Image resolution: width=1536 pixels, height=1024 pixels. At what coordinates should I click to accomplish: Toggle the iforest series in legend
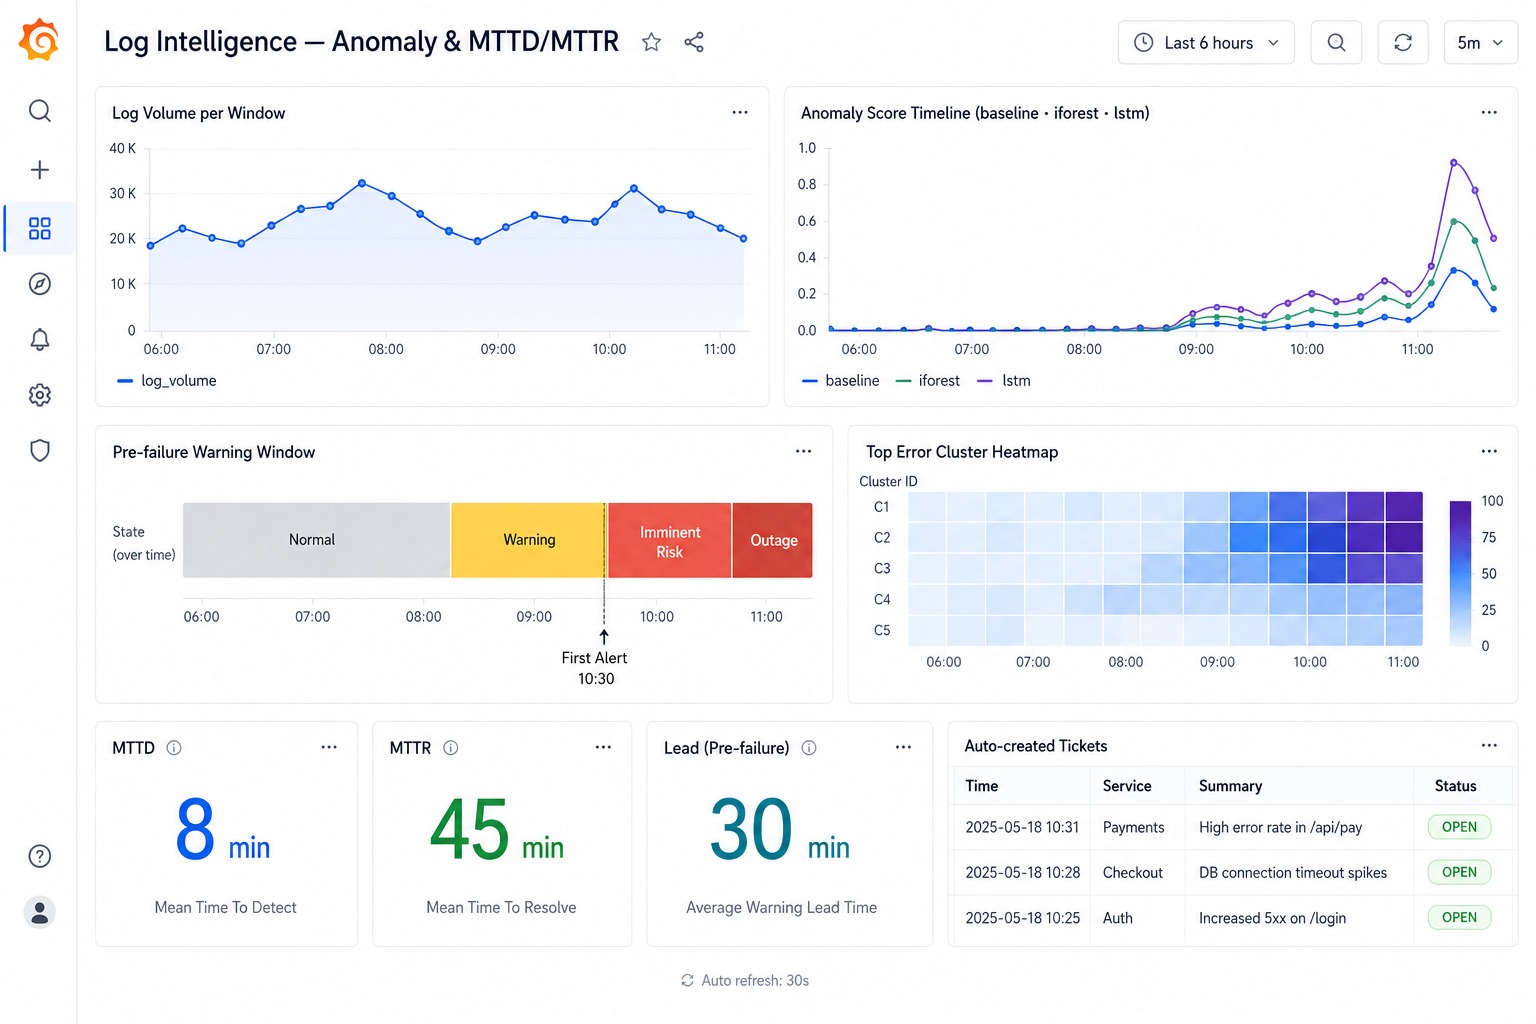point(928,381)
